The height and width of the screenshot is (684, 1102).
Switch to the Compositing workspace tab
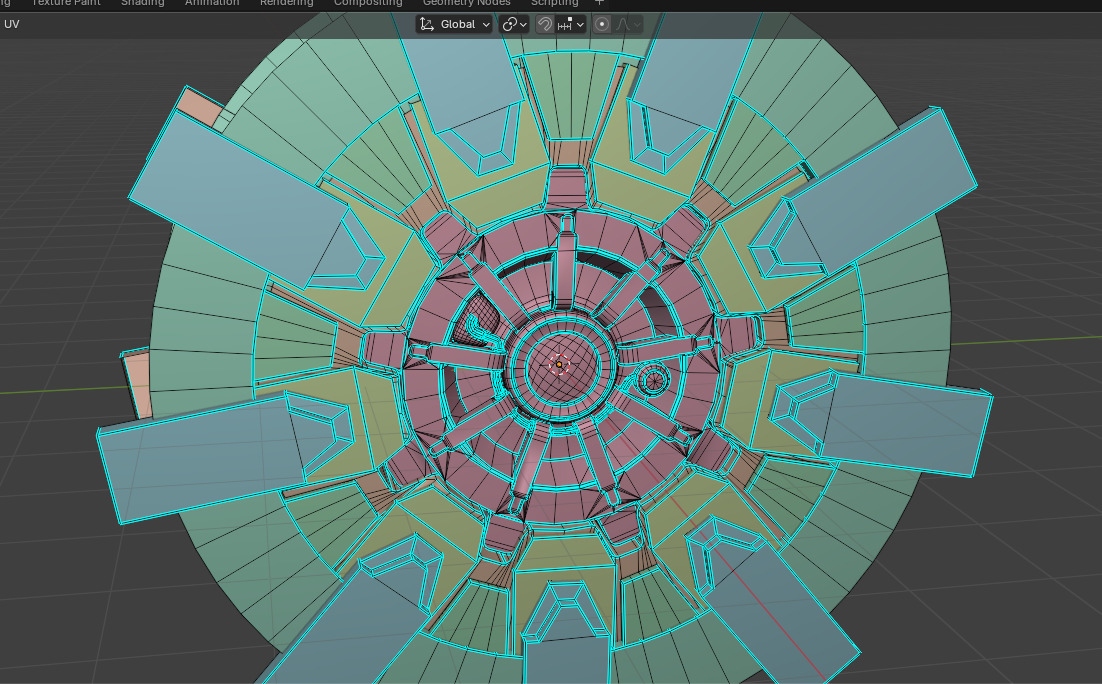click(368, 3)
